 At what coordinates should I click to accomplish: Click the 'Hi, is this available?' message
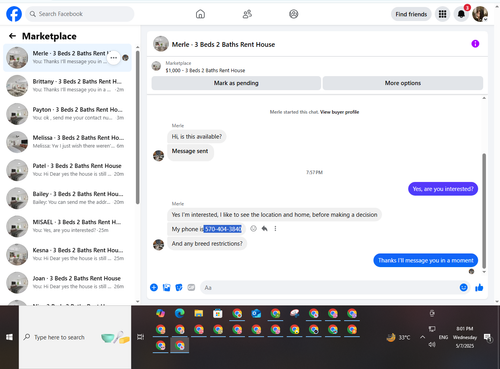[x=197, y=137]
